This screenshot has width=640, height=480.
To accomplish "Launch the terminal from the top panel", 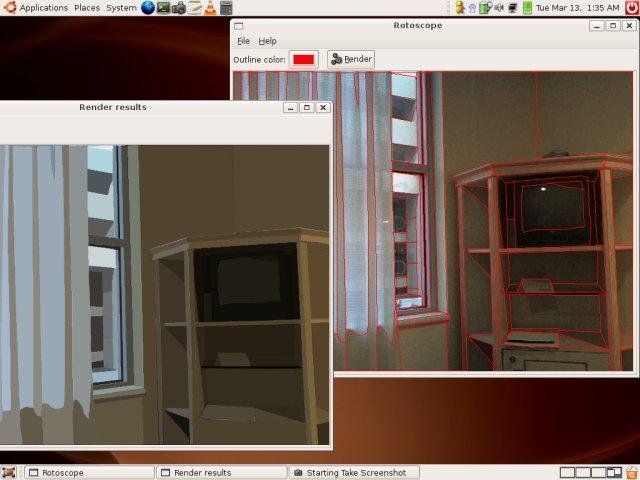I will (164, 8).
